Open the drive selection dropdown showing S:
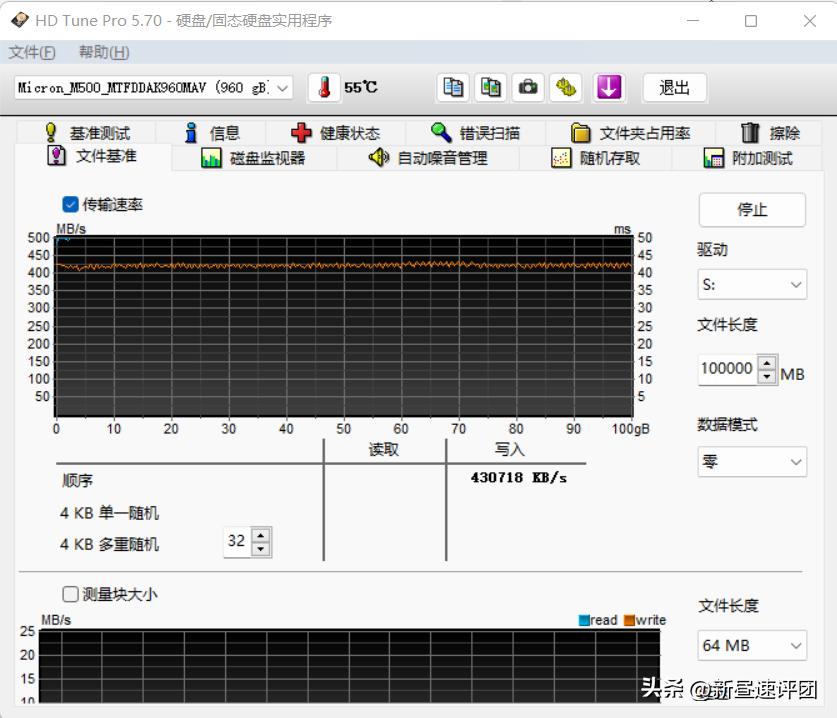The height and width of the screenshot is (718, 837). [x=751, y=284]
